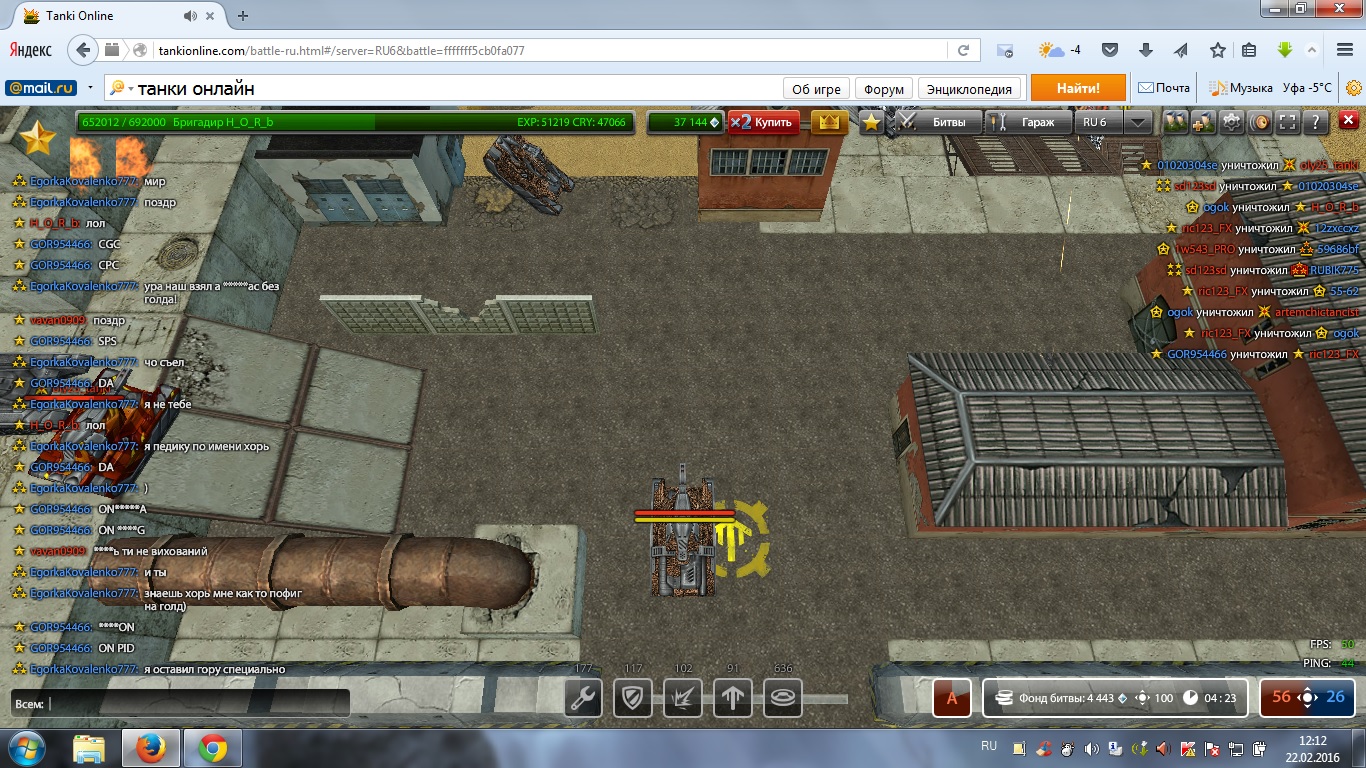Drop a mine supply
The height and width of the screenshot is (768, 1366).
tap(783, 697)
